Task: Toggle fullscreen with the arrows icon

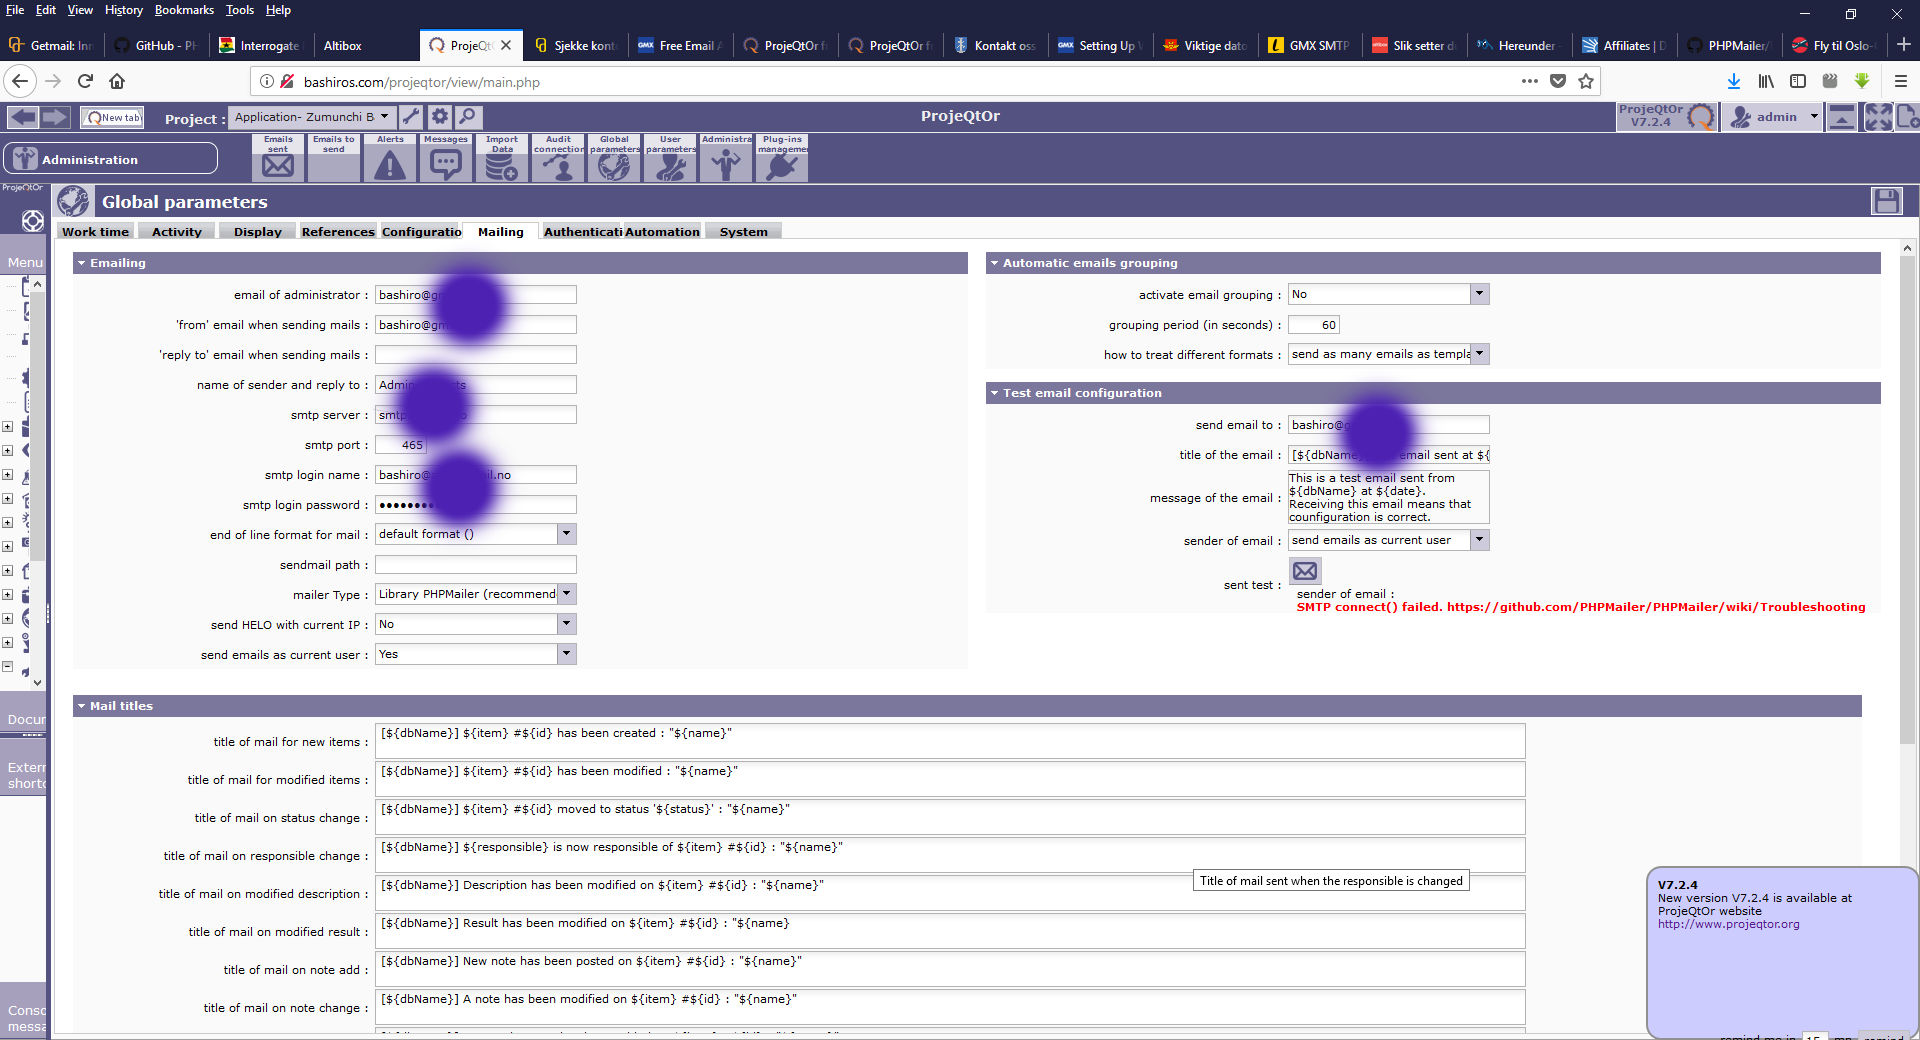Action: coord(1878,117)
